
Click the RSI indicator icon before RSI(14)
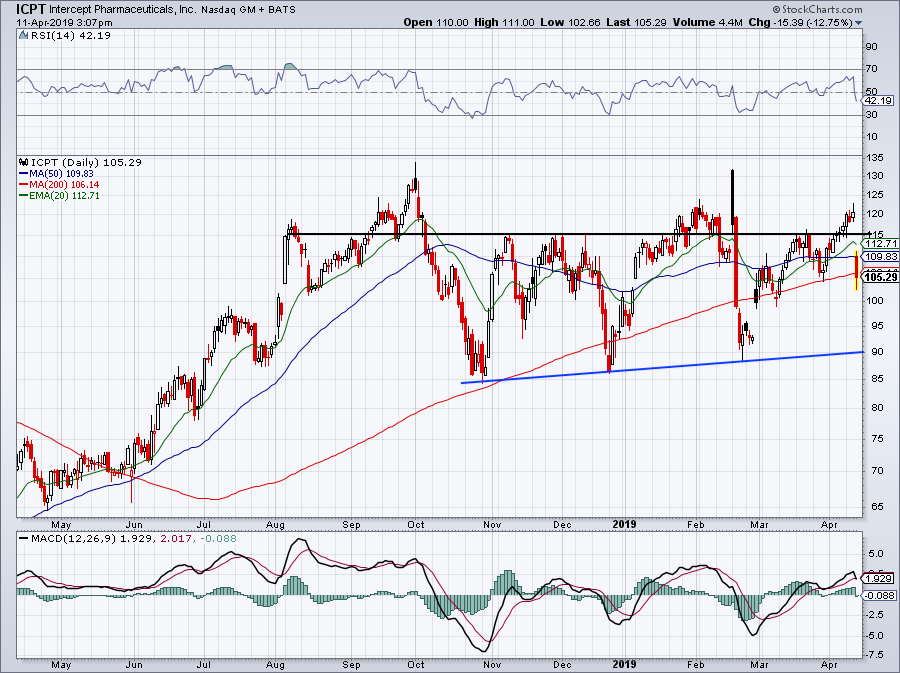(23, 36)
